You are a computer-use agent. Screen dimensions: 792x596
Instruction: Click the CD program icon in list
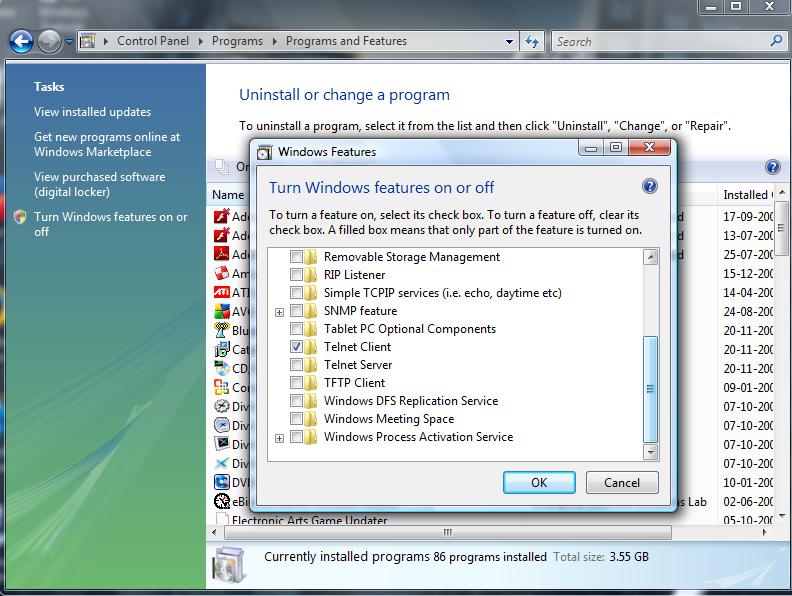[222, 368]
